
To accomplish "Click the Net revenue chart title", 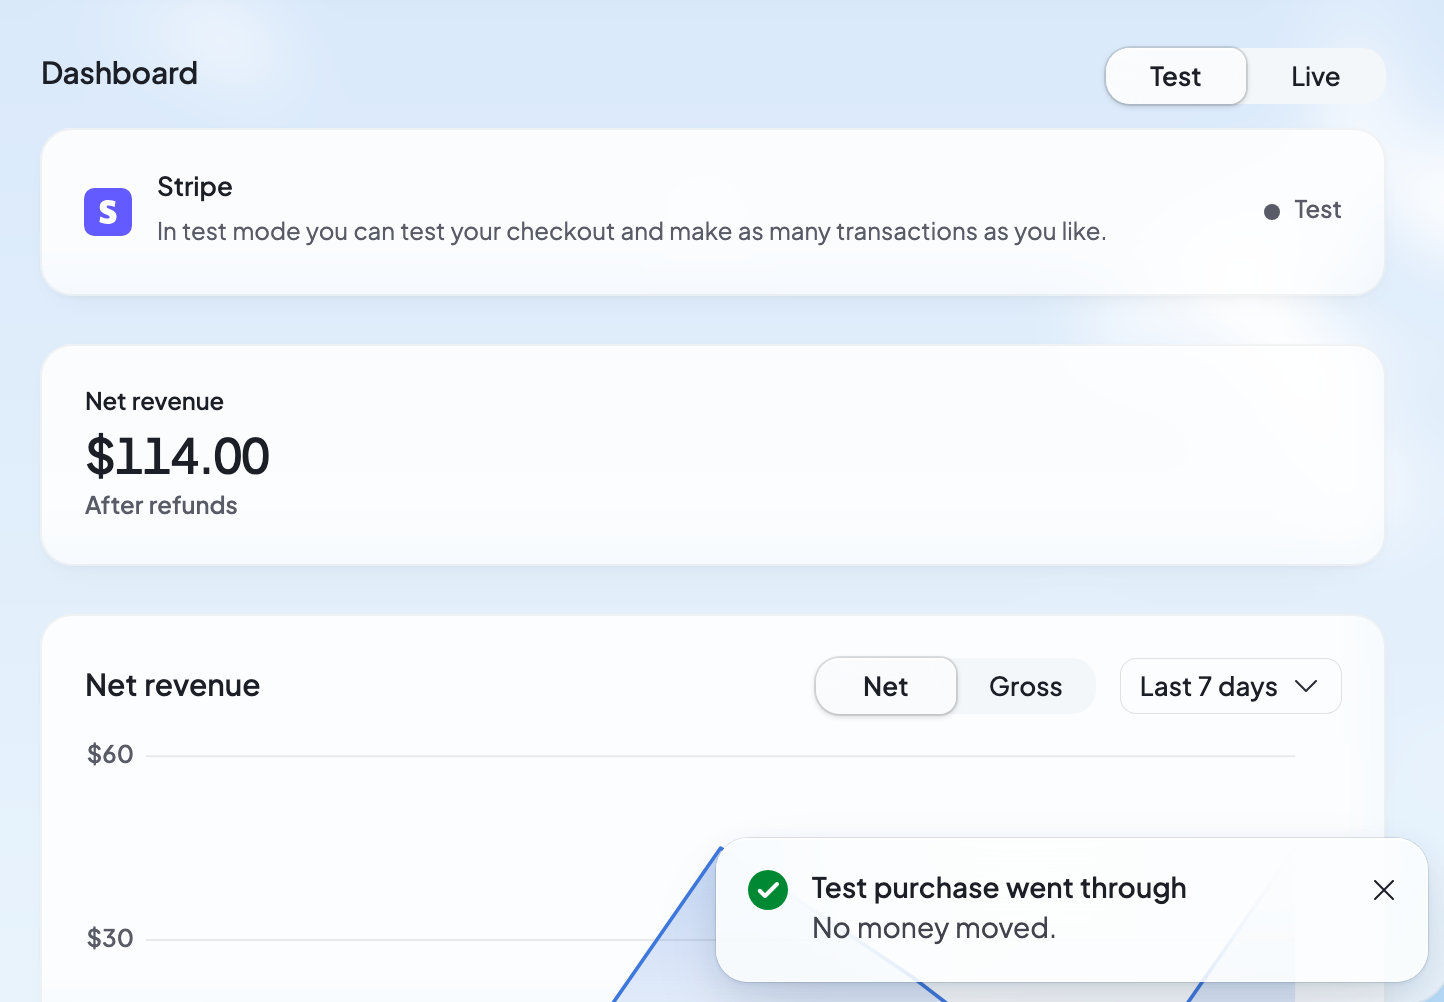I will 173,685.
